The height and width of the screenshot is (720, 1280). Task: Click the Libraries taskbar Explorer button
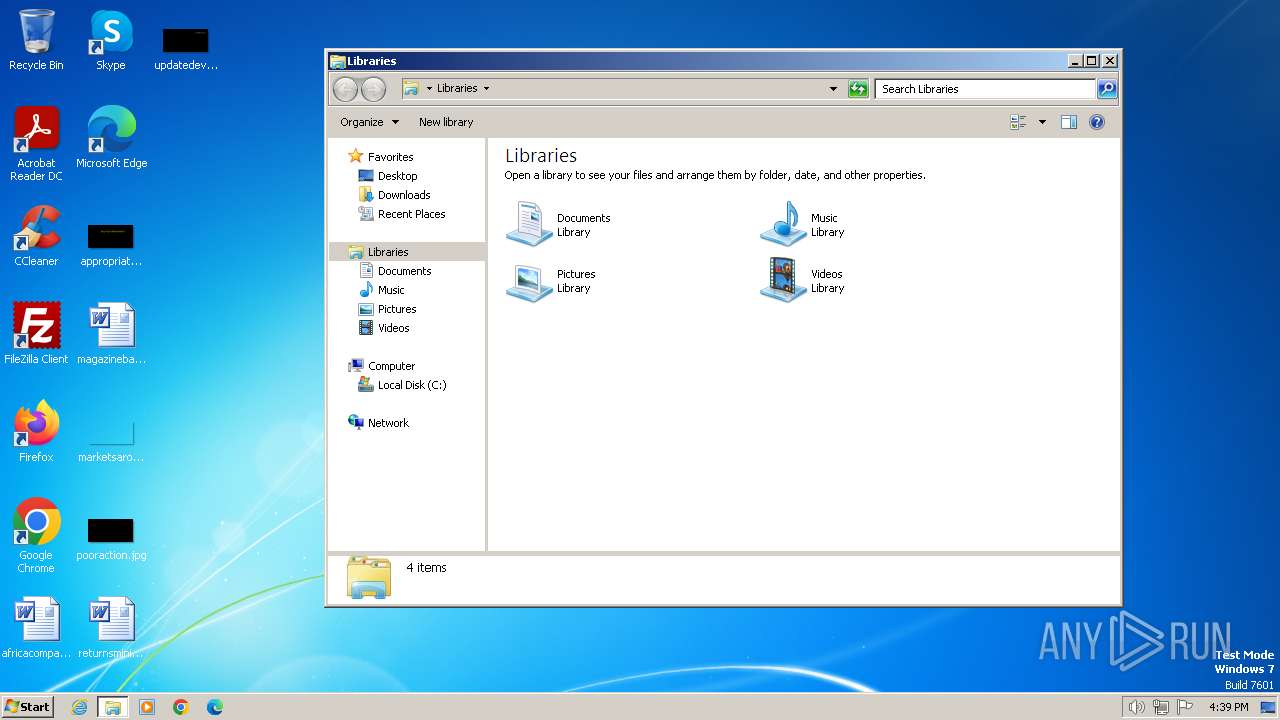(x=113, y=707)
